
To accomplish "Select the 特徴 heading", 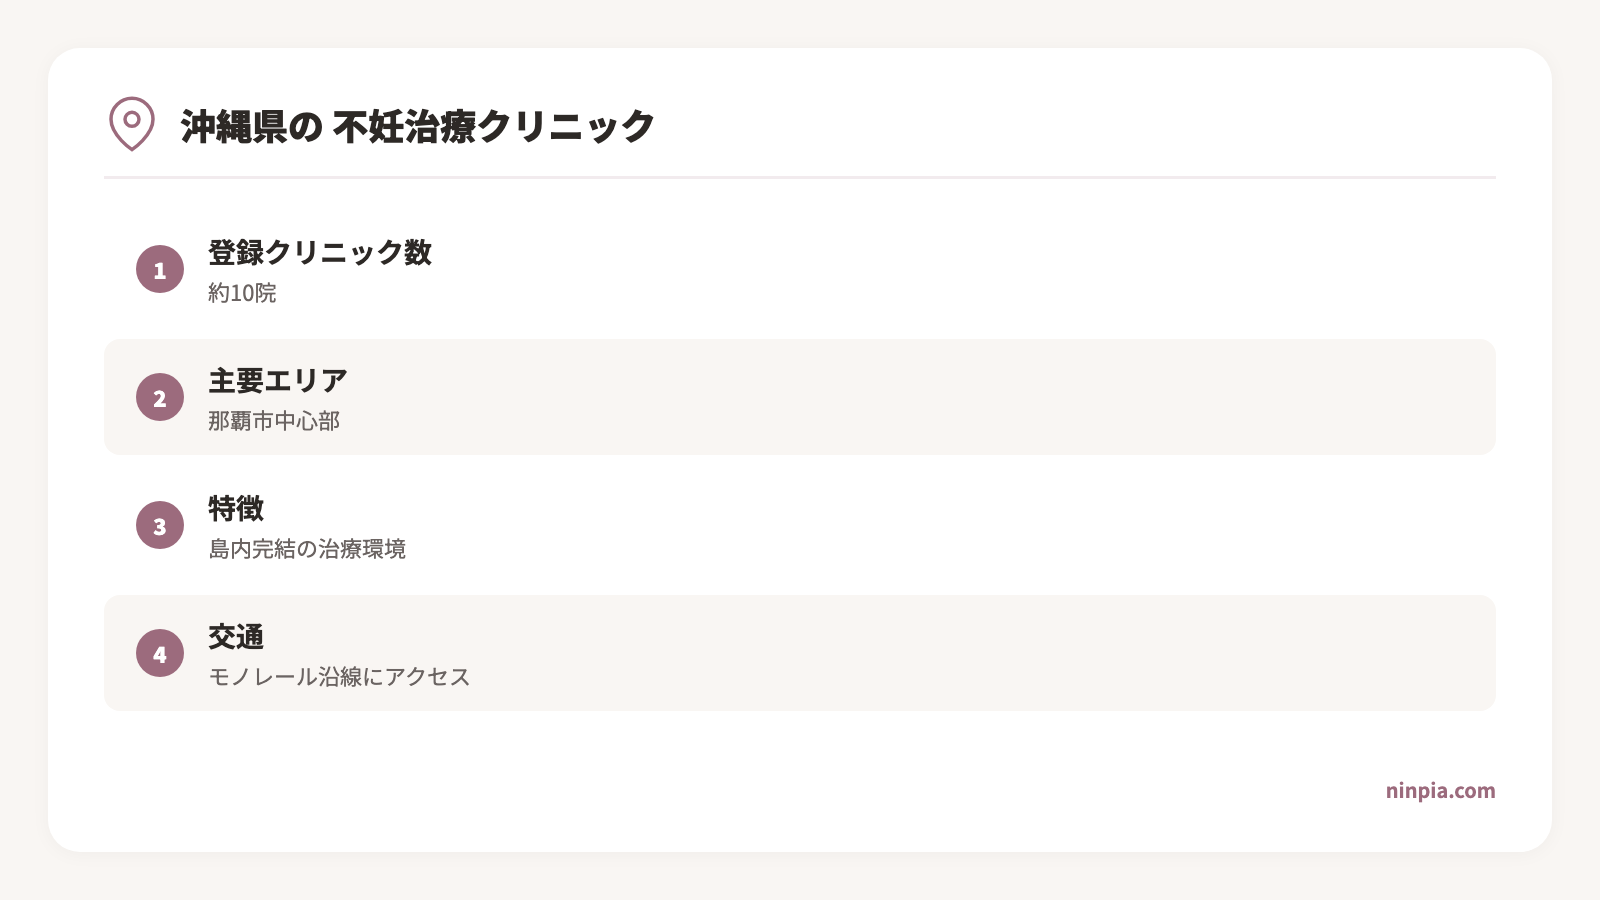I will pyautogui.click(x=236, y=509).
